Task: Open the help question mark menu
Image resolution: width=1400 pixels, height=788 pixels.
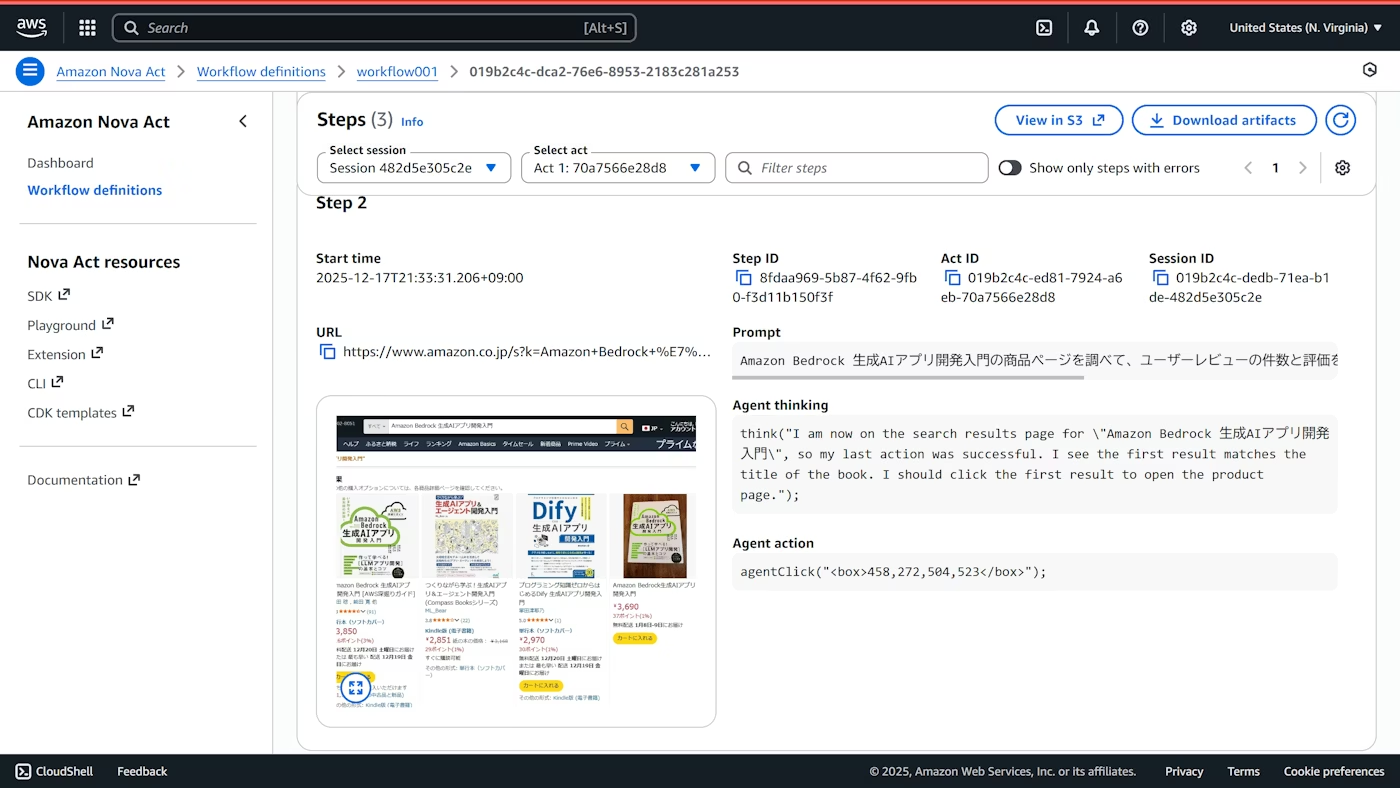Action: pyautogui.click(x=1140, y=28)
